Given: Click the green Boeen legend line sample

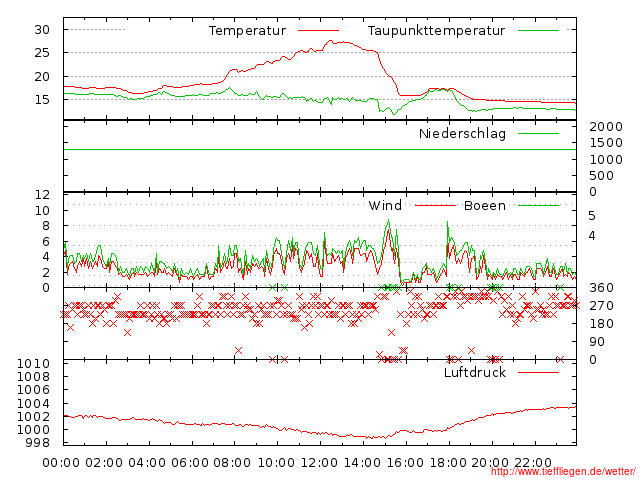Looking at the screenshot, I should 538,205.
